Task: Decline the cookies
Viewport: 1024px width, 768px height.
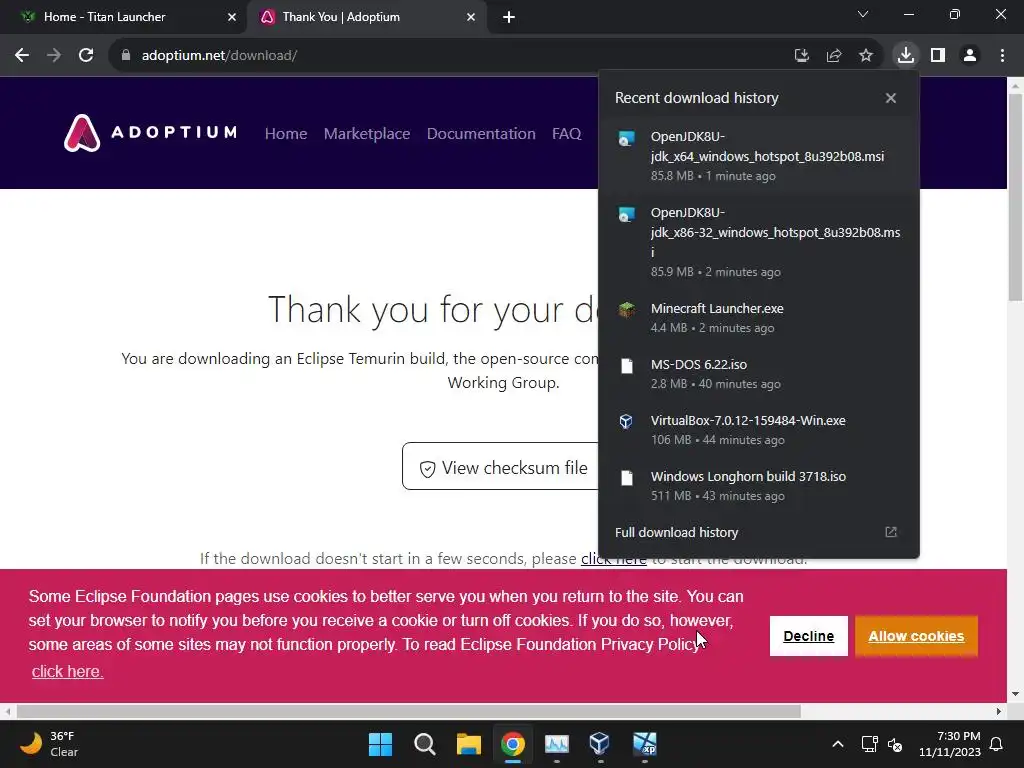Action: pyautogui.click(x=808, y=636)
